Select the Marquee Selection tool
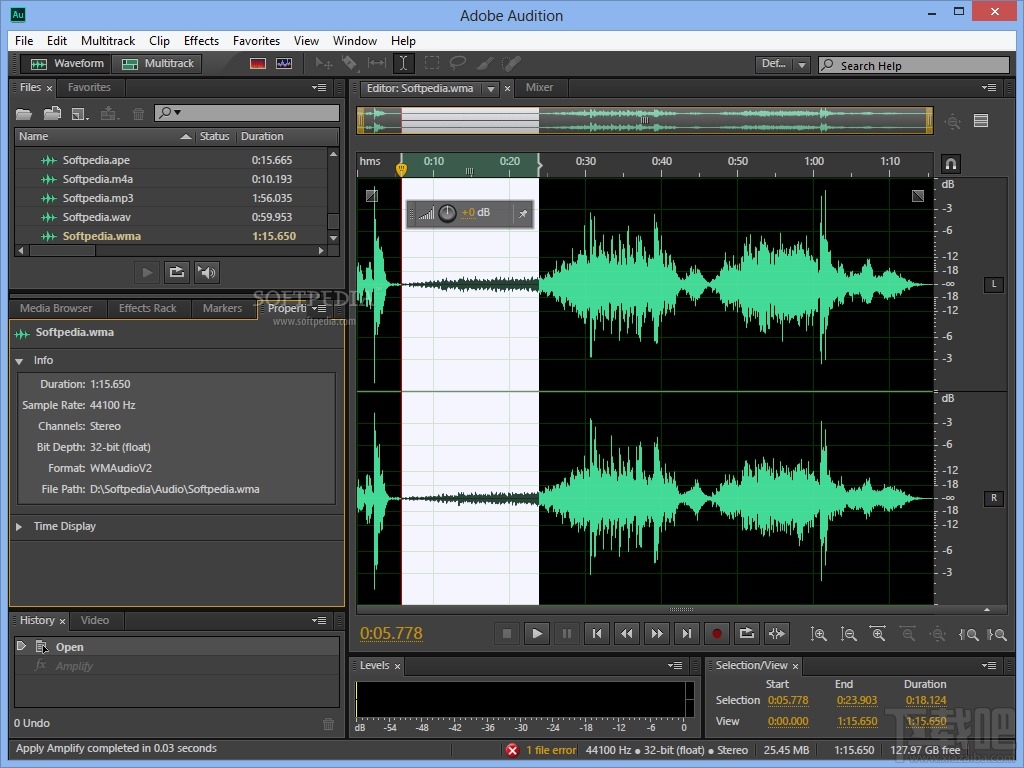 [x=431, y=63]
